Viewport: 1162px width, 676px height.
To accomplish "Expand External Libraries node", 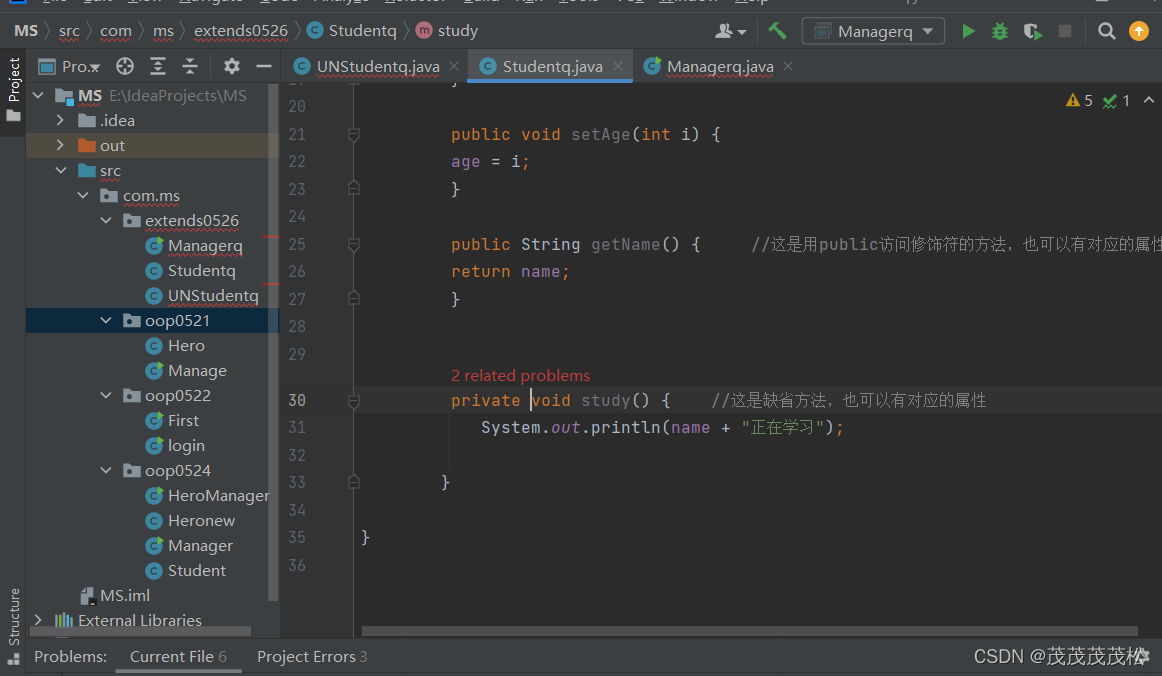I will point(39,620).
